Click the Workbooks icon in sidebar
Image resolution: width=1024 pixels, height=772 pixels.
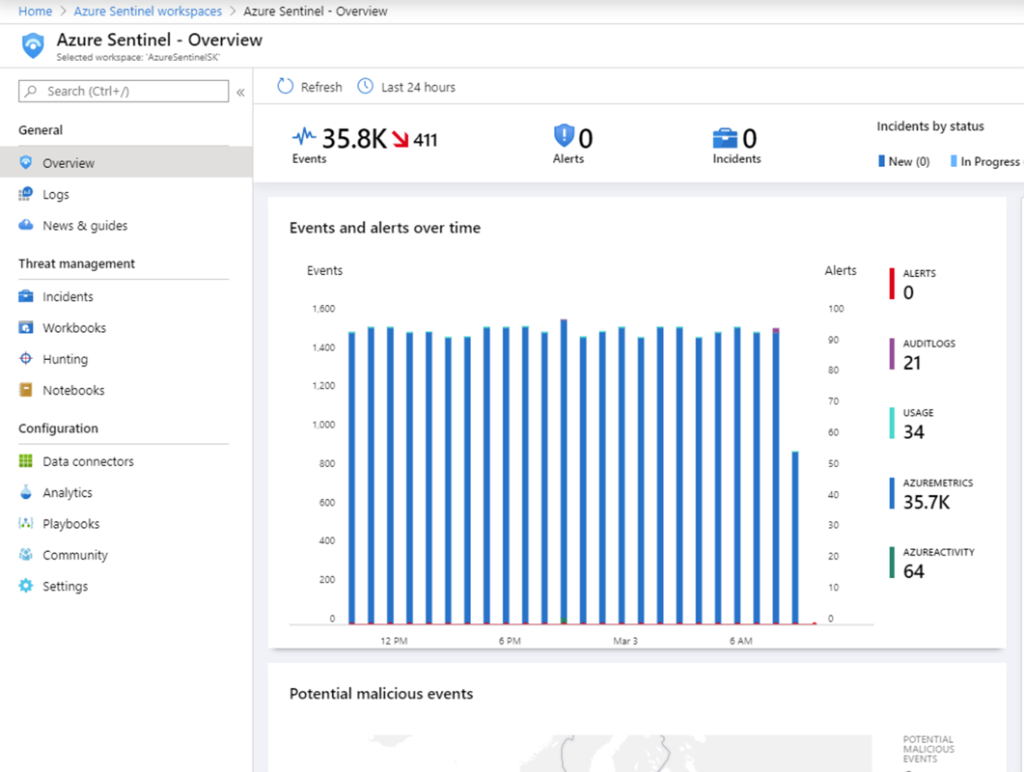[25, 327]
